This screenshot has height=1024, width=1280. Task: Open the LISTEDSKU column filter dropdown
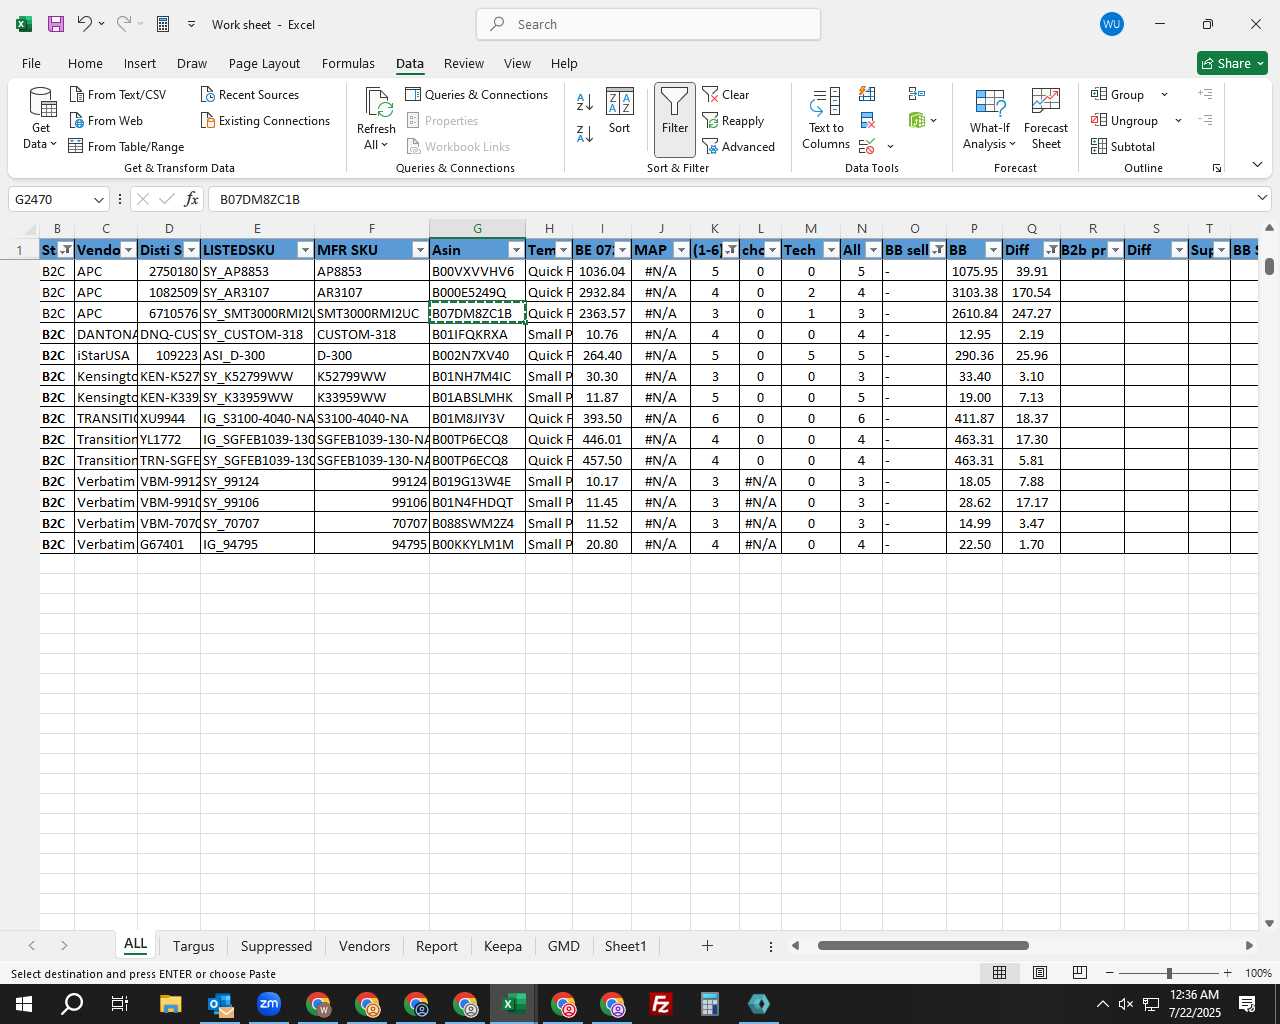tap(305, 250)
